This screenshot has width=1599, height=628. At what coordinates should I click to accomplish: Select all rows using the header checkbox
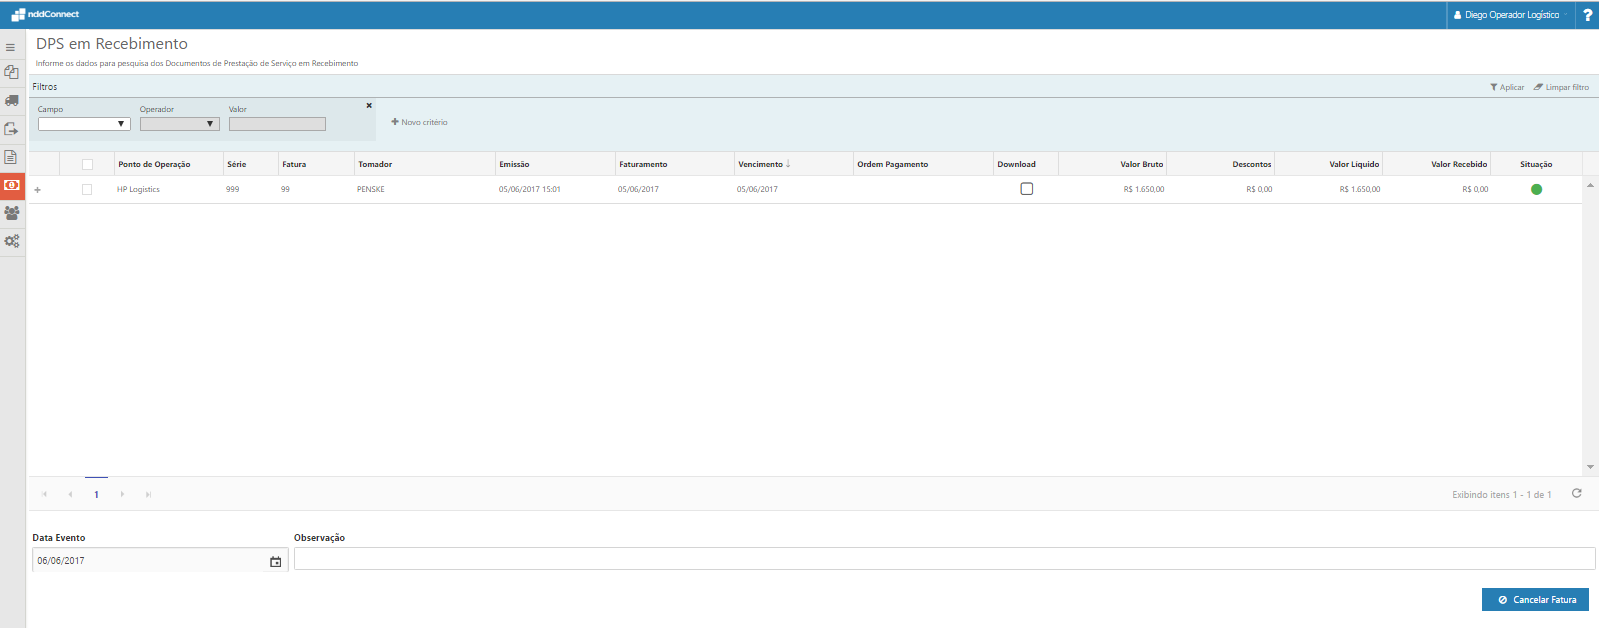pos(87,164)
